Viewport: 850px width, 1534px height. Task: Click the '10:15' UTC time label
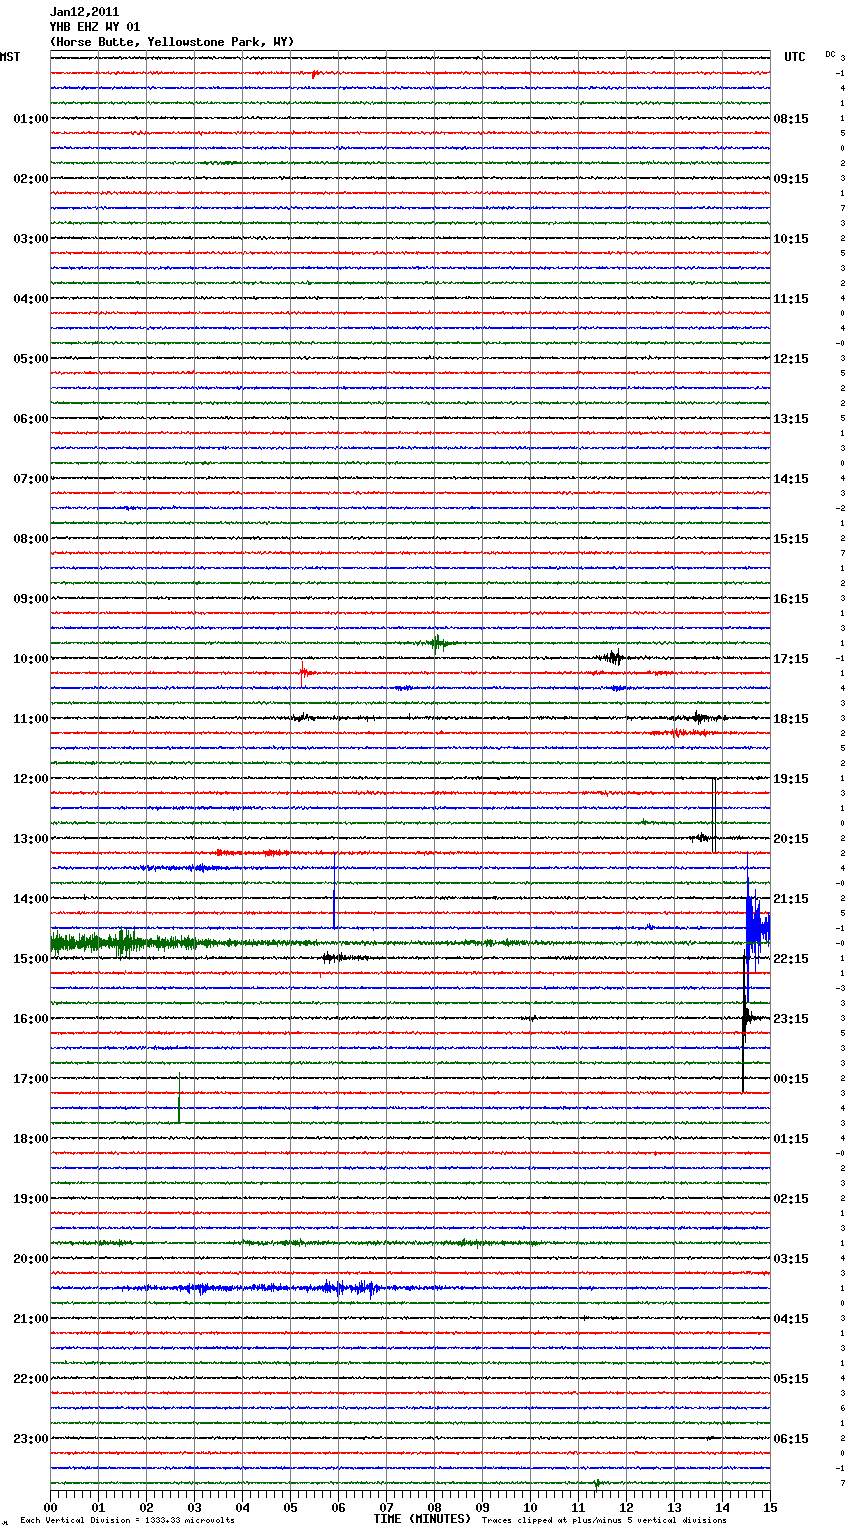click(791, 239)
